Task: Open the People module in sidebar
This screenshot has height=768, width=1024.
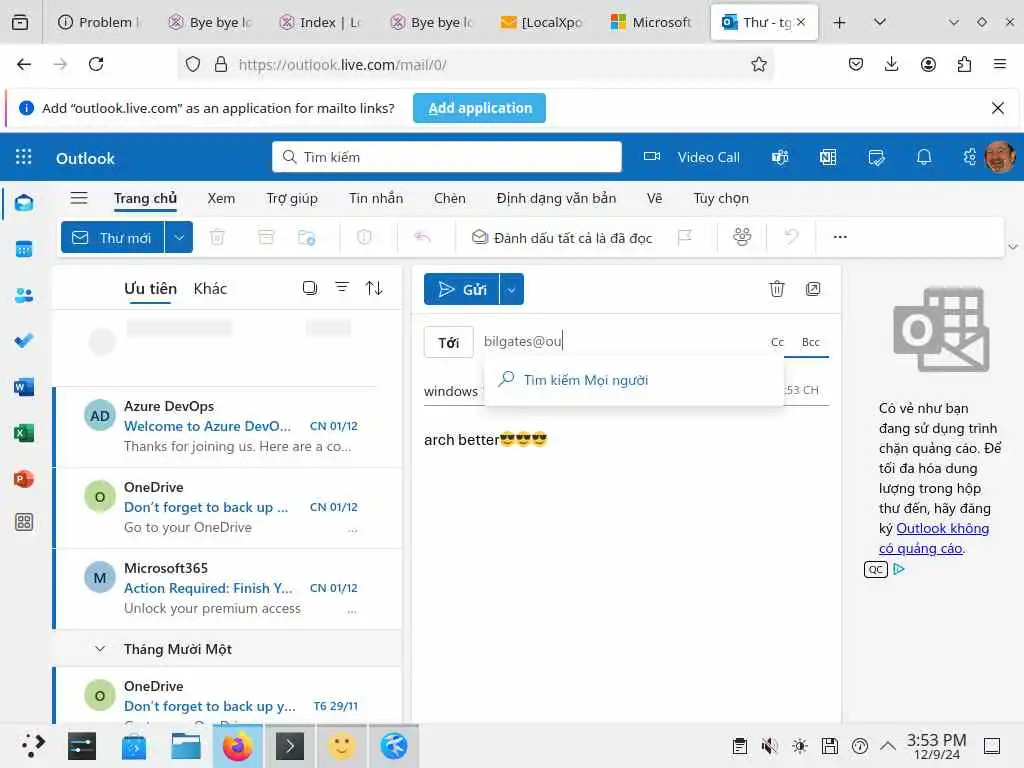Action: click(x=24, y=295)
